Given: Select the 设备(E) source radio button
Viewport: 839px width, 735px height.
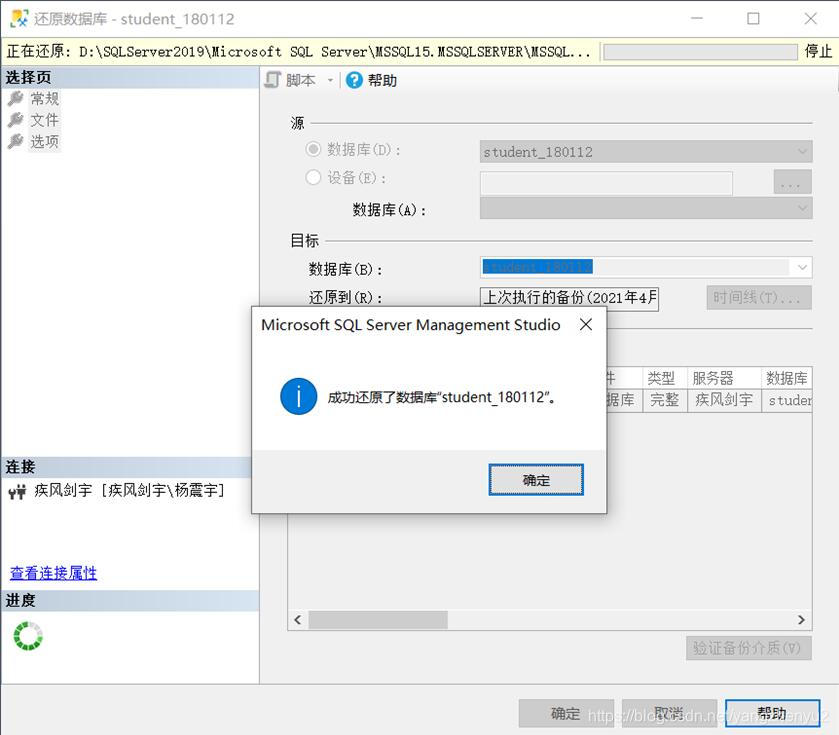Looking at the screenshot, I should [x=313, y=177].
